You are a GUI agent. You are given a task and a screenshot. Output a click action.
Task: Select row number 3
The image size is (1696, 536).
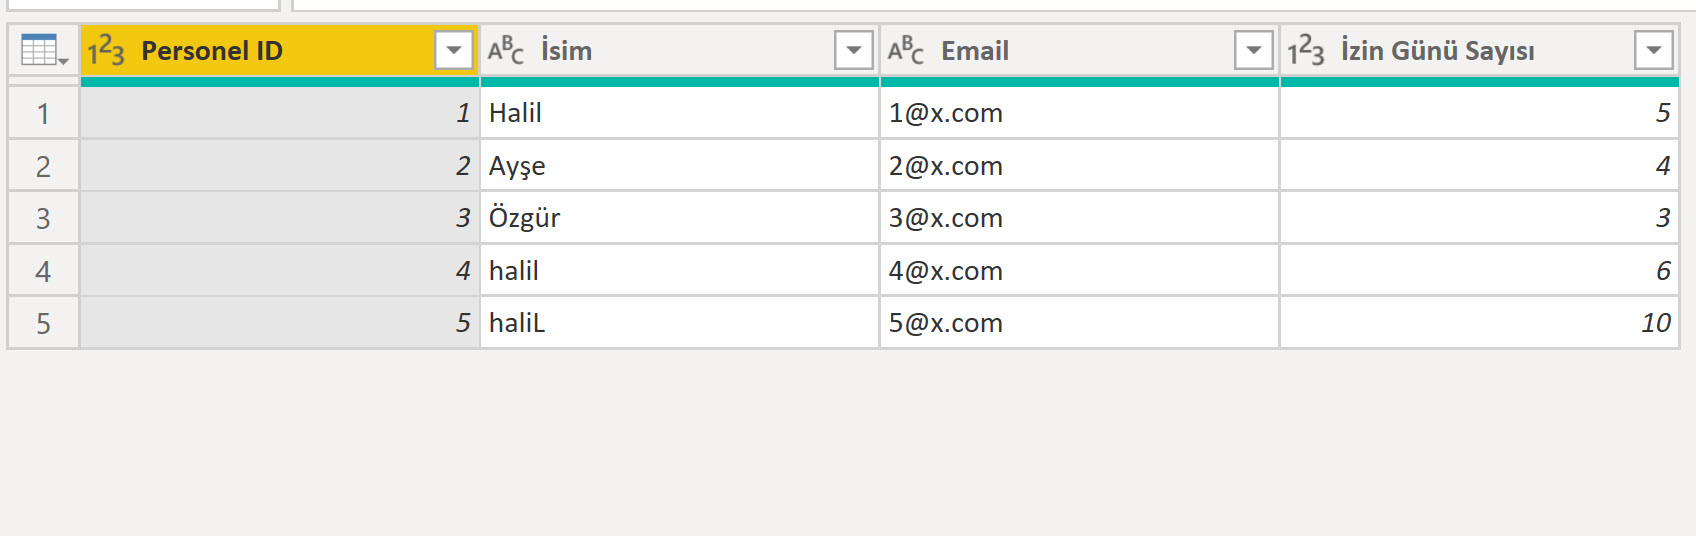[x=43, y=218]
